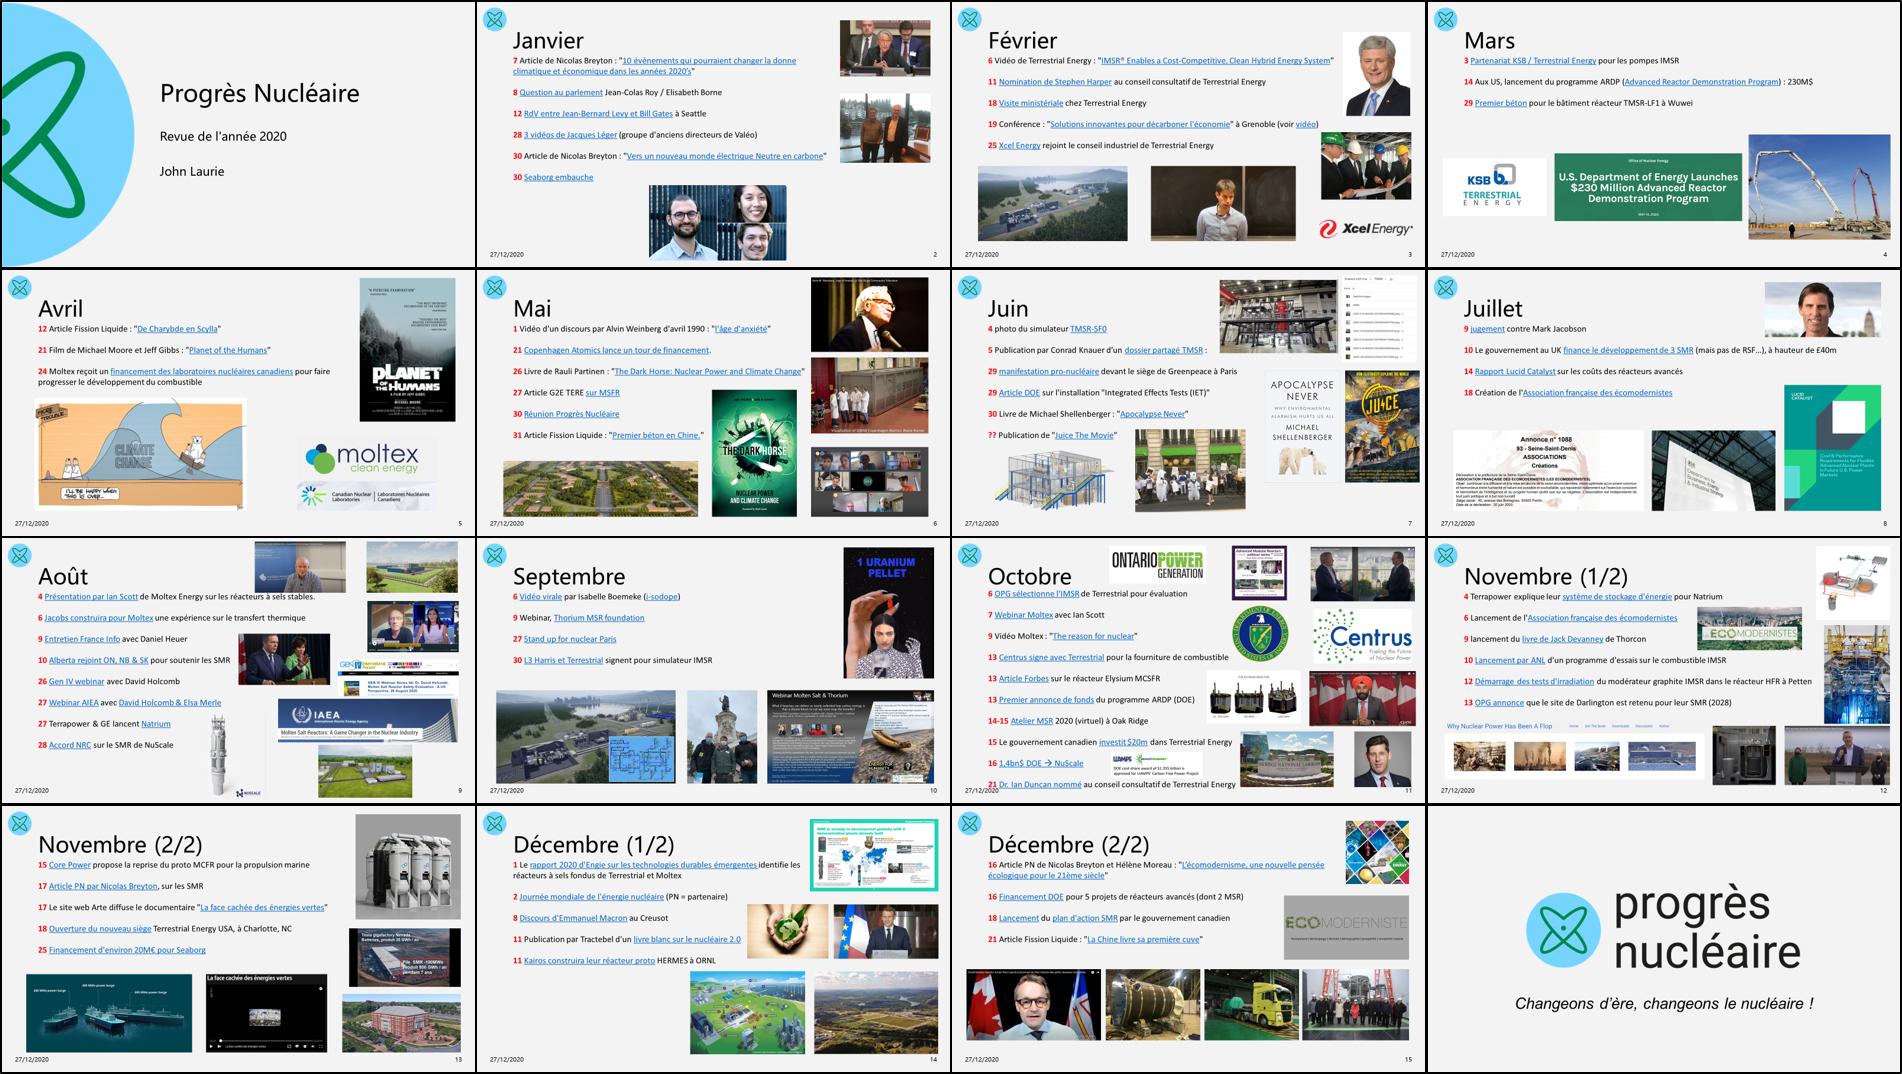The height and width of the screenshot is (1074, 1902).
Task: Click the KSB Terrestrial Energy logo
Action: [x=1493, y=187]
